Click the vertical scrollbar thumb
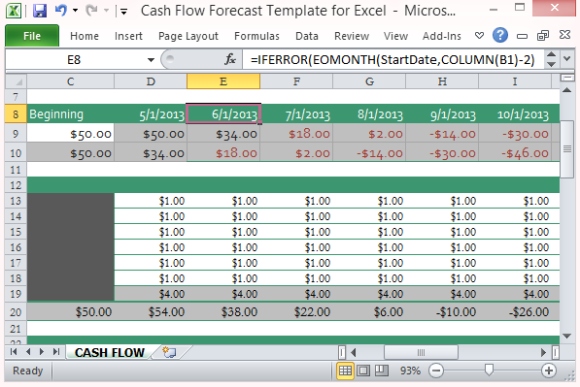The width and height of the screenshot is (580, 387). [567, 149]
